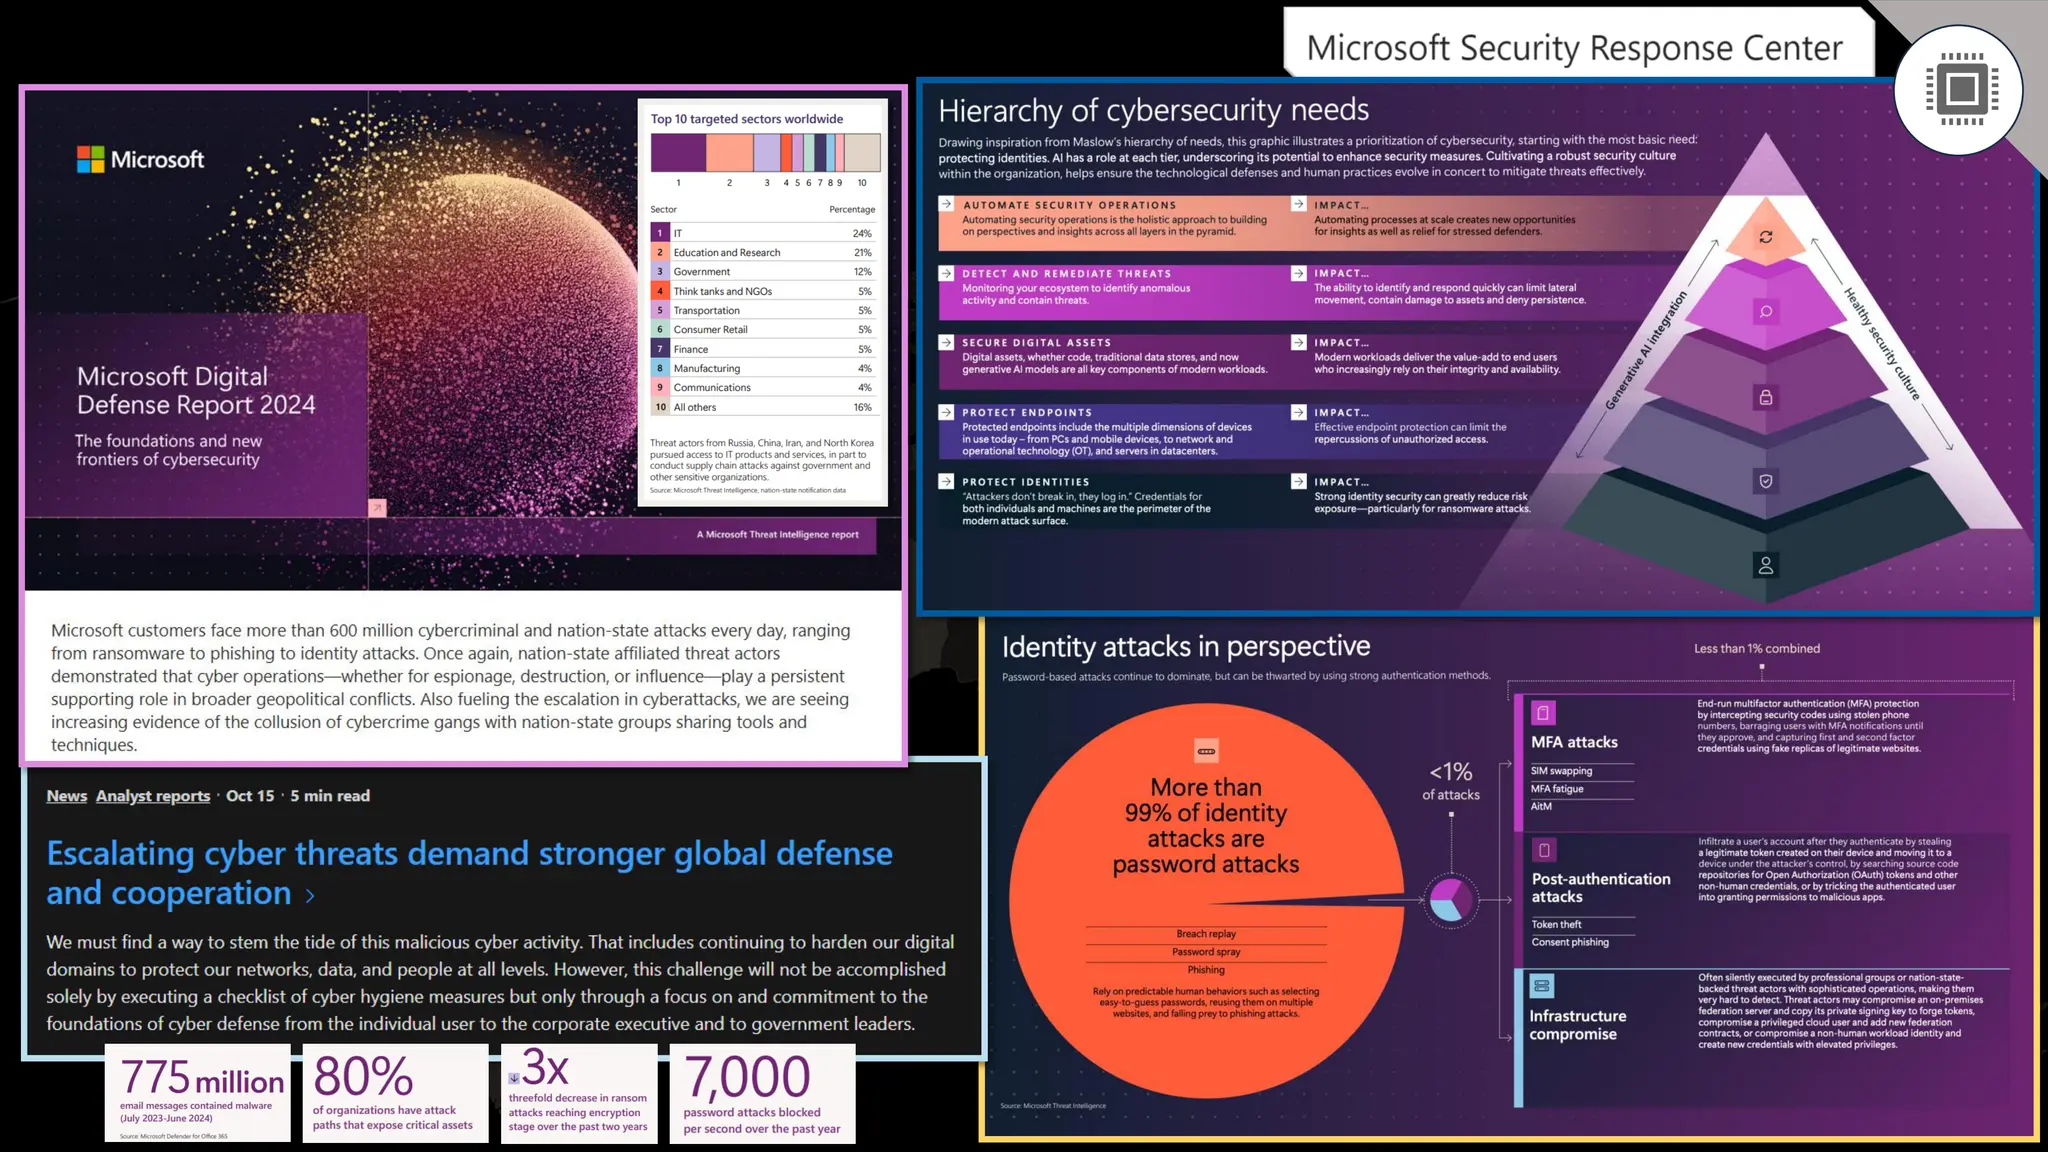Click the Oct 15 article date
This screenshot has width=2048, height=1152.
click(x=250, y=796)
